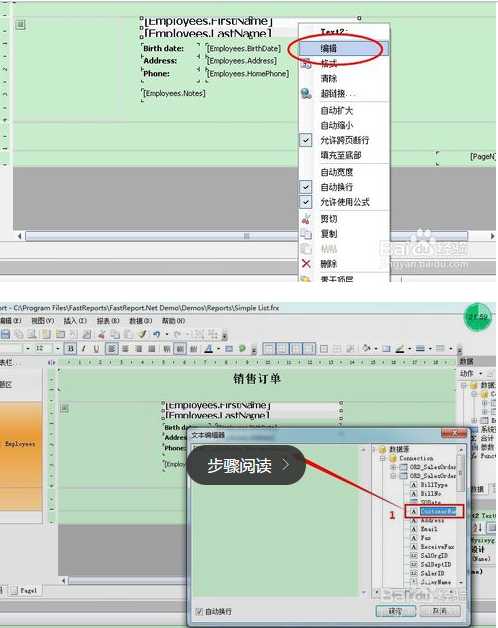498x628 pixels.
Task: Choose 编辑 in the context menu
Action: tap(343, 48)
